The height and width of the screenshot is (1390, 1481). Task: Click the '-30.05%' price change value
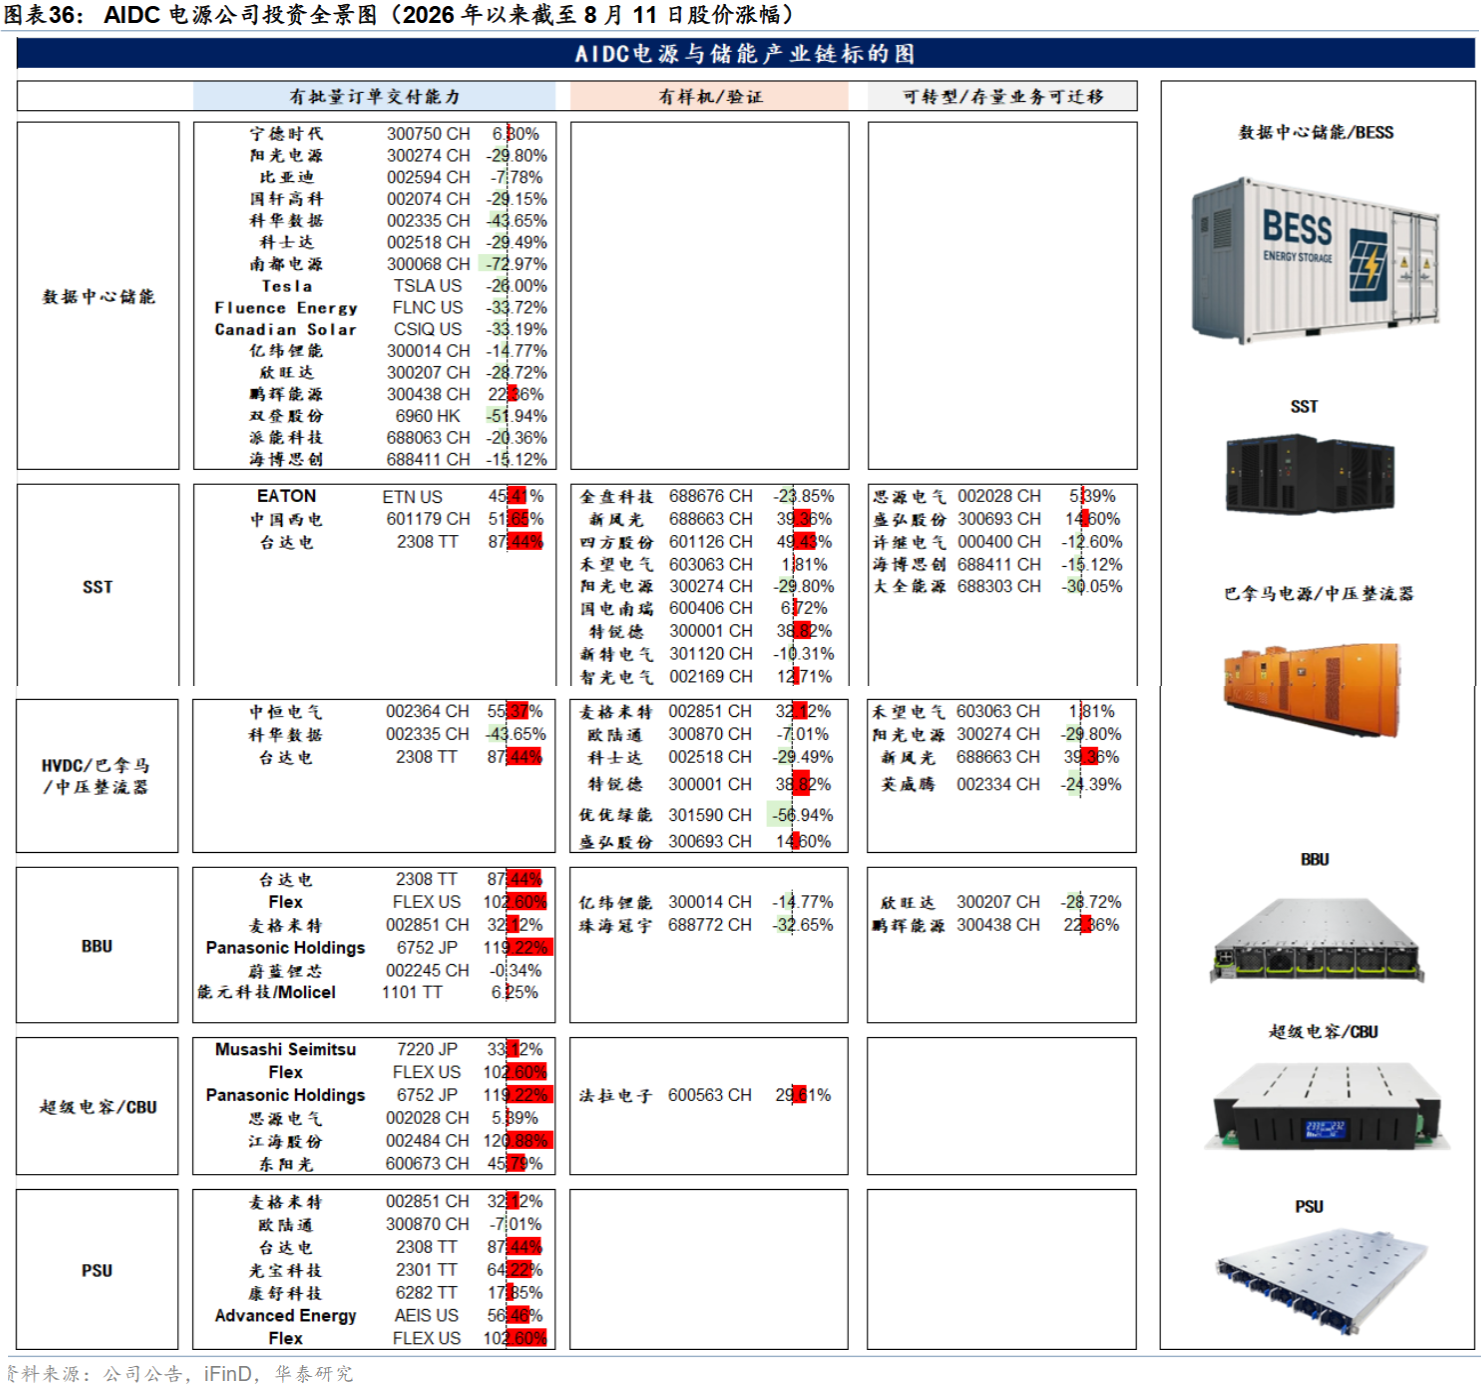tap(1092, 587)
